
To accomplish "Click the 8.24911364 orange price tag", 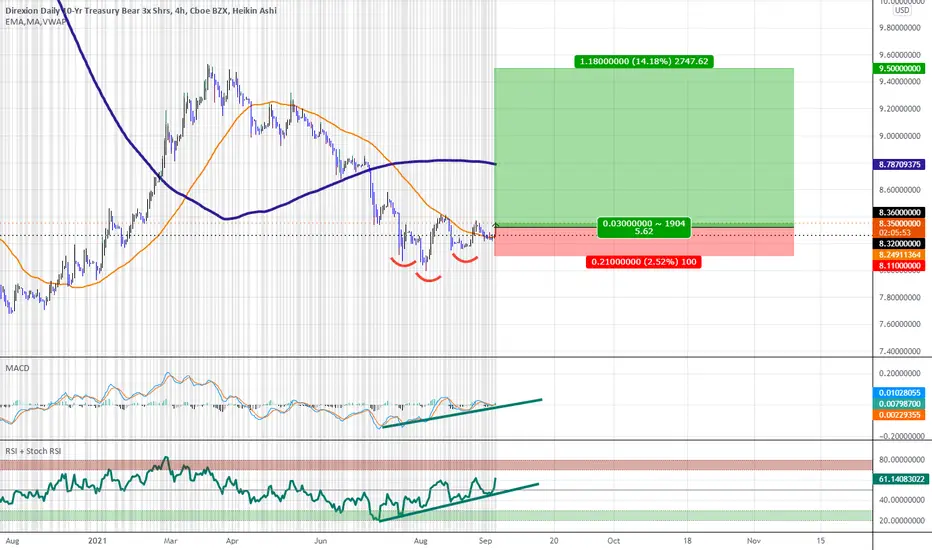I will click(900, 254).
